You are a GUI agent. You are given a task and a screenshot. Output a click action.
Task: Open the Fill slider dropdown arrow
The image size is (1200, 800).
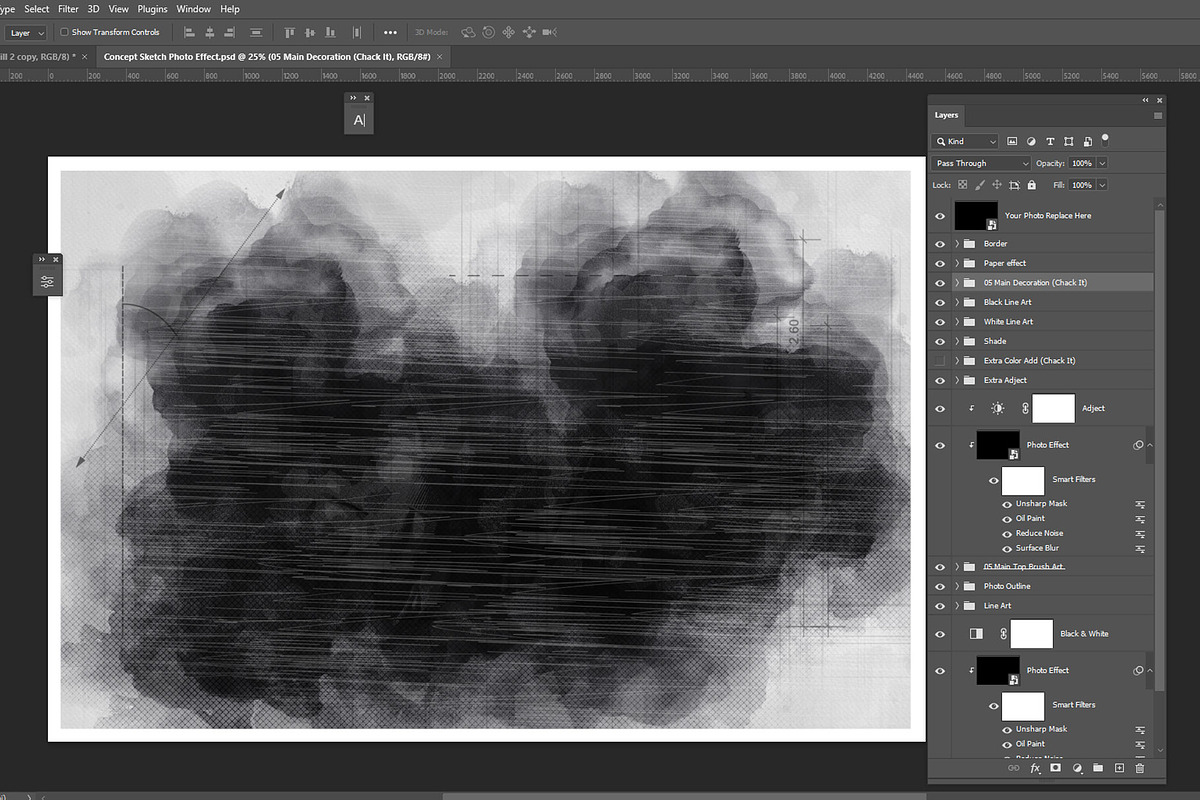point(1102,185)
